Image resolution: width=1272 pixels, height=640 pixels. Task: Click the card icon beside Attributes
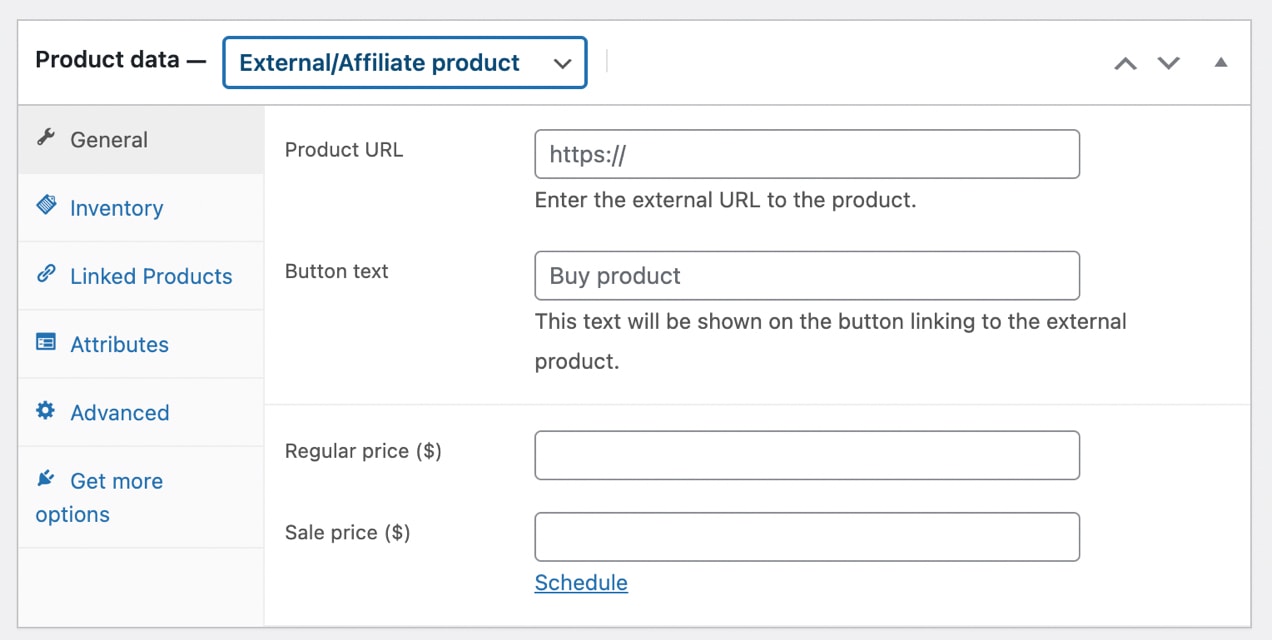[x=46, y=343]
